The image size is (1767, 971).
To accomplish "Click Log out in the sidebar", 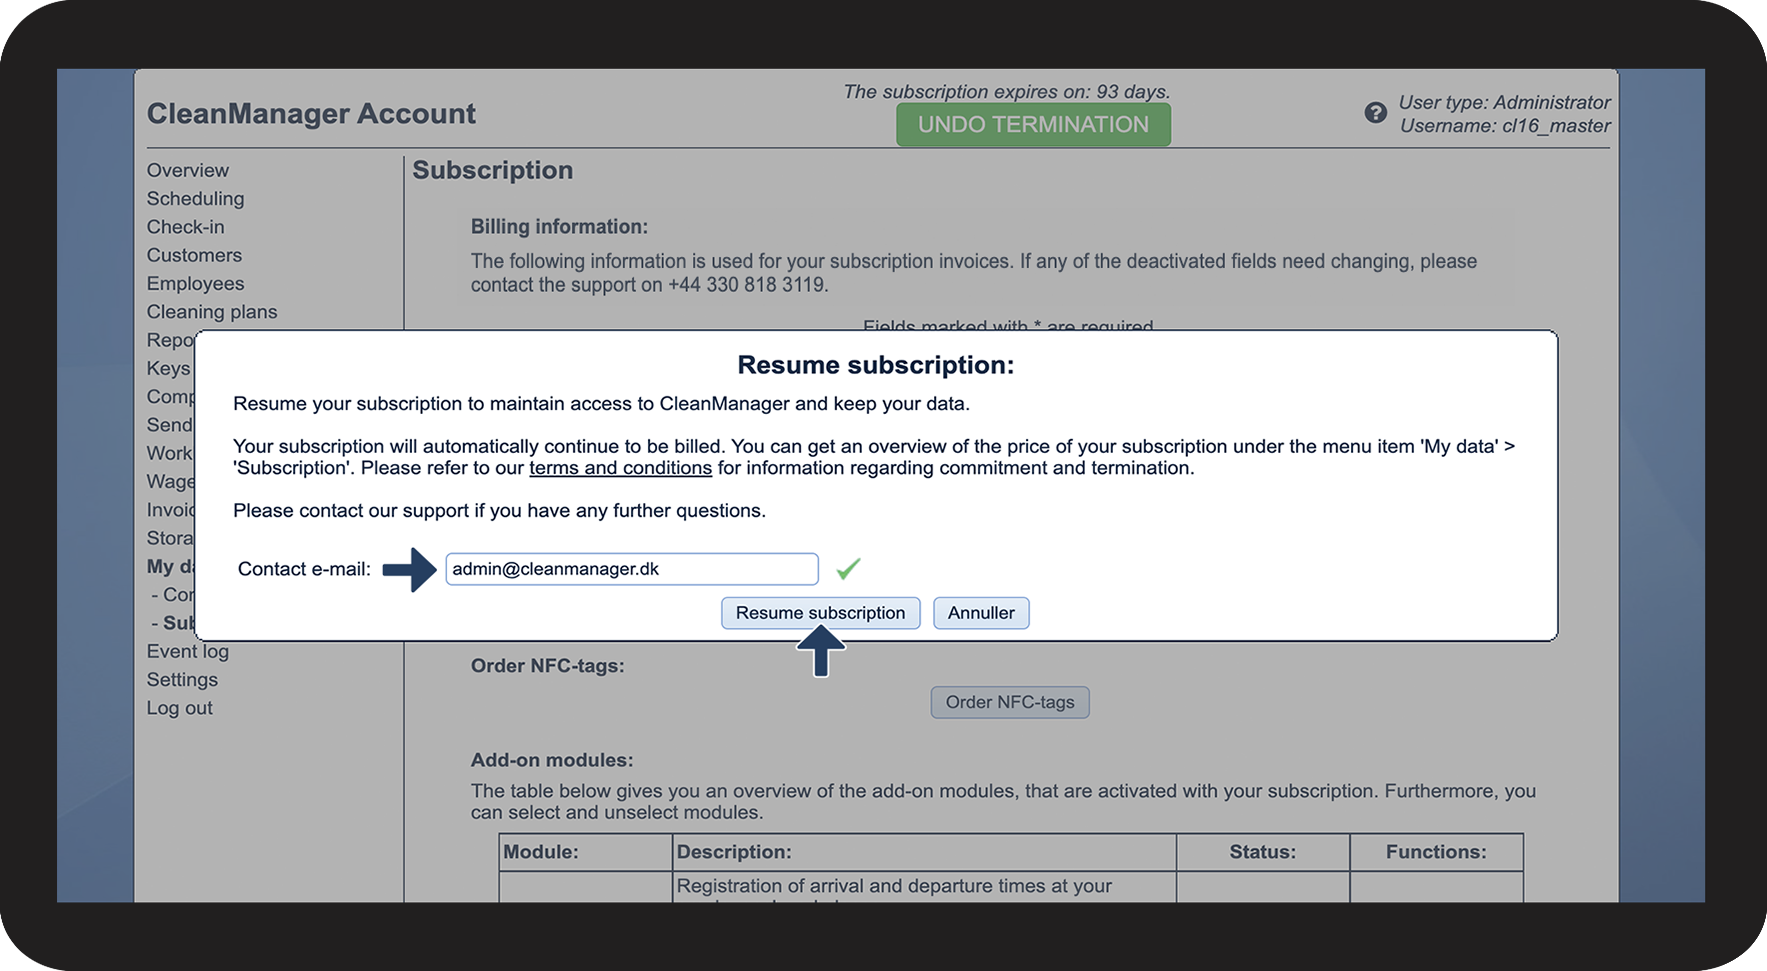I will click(180, 708).
